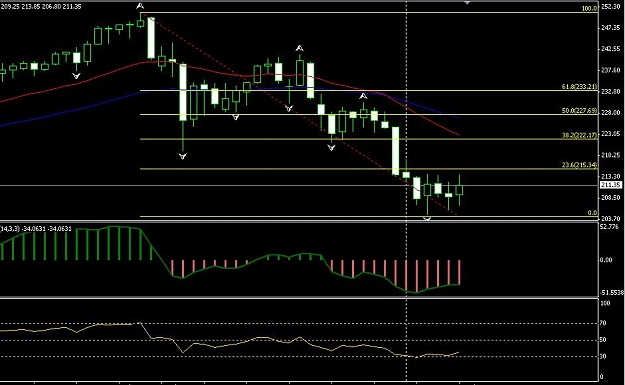The height and width of the screenshot is (385, 625).
Task: Select the 70 level on RSI scale
Action: point(603,323)
